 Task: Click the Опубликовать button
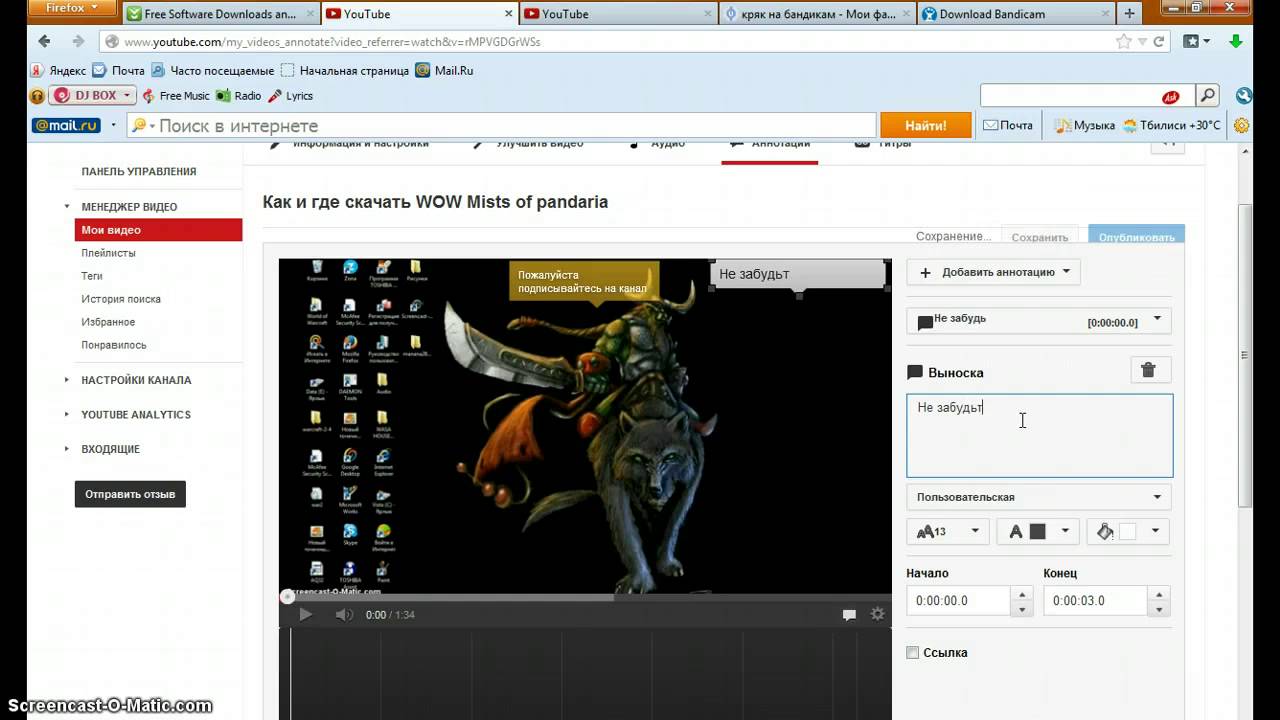point(1136,237)
